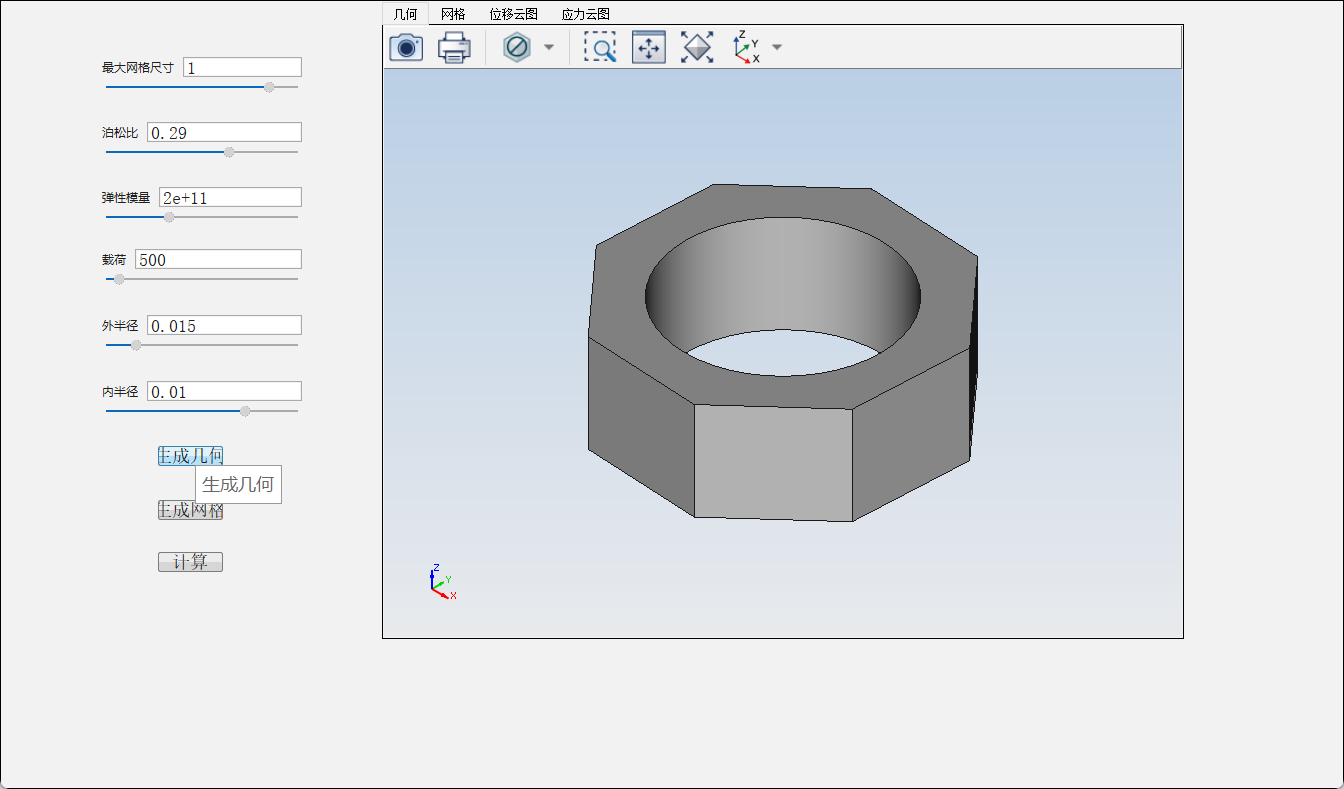Viewport: 1344px width, 789px height.
Task: Switch to the 网格 tab
Action: click(453, 14)
